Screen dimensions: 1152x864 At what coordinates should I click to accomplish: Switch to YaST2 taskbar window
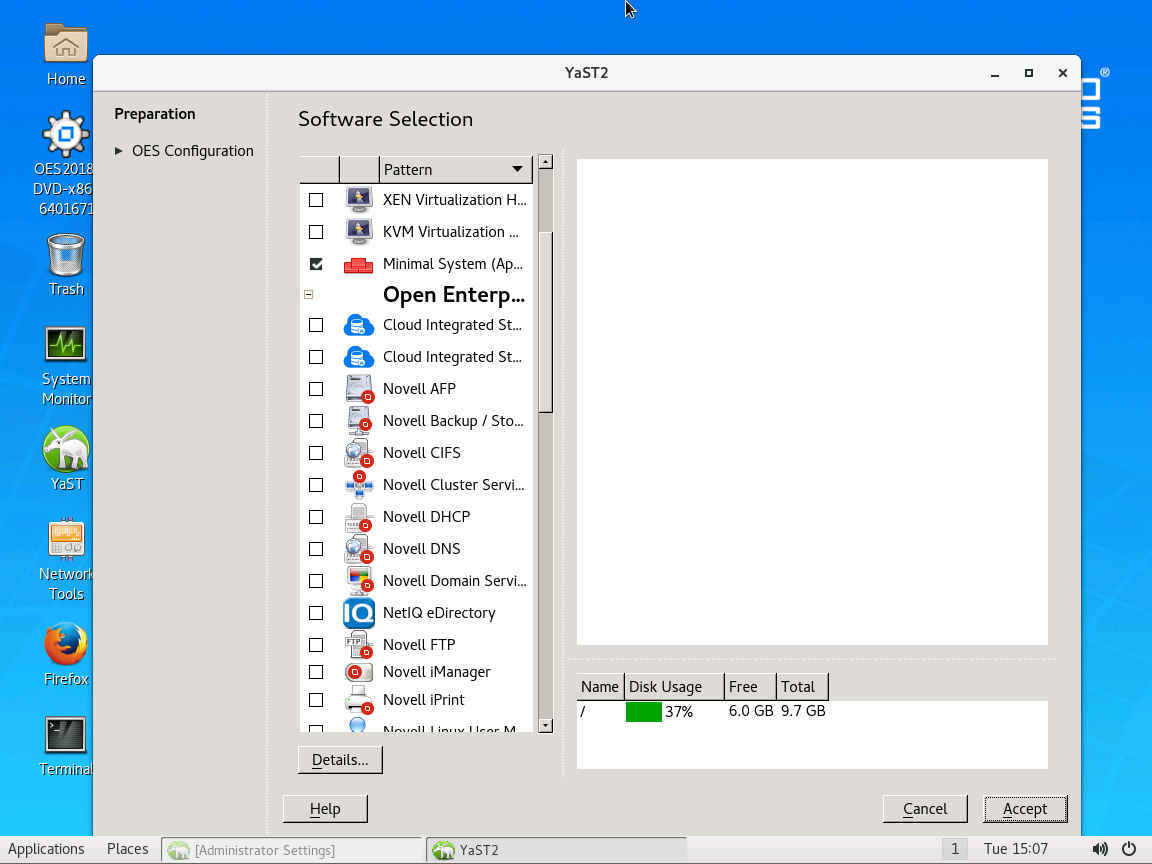tap(556, 850)
